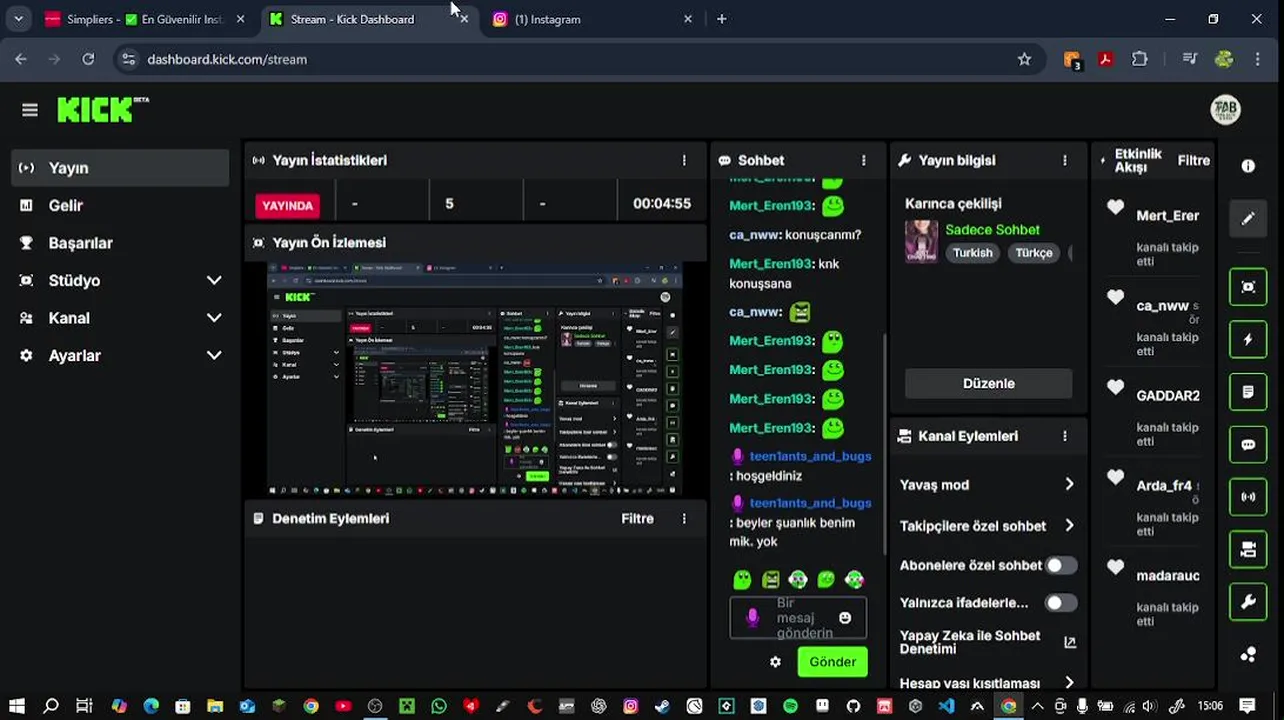Click username teen1ants_and_bugs above 'hoşgeldiniz'

coord(810,456)
